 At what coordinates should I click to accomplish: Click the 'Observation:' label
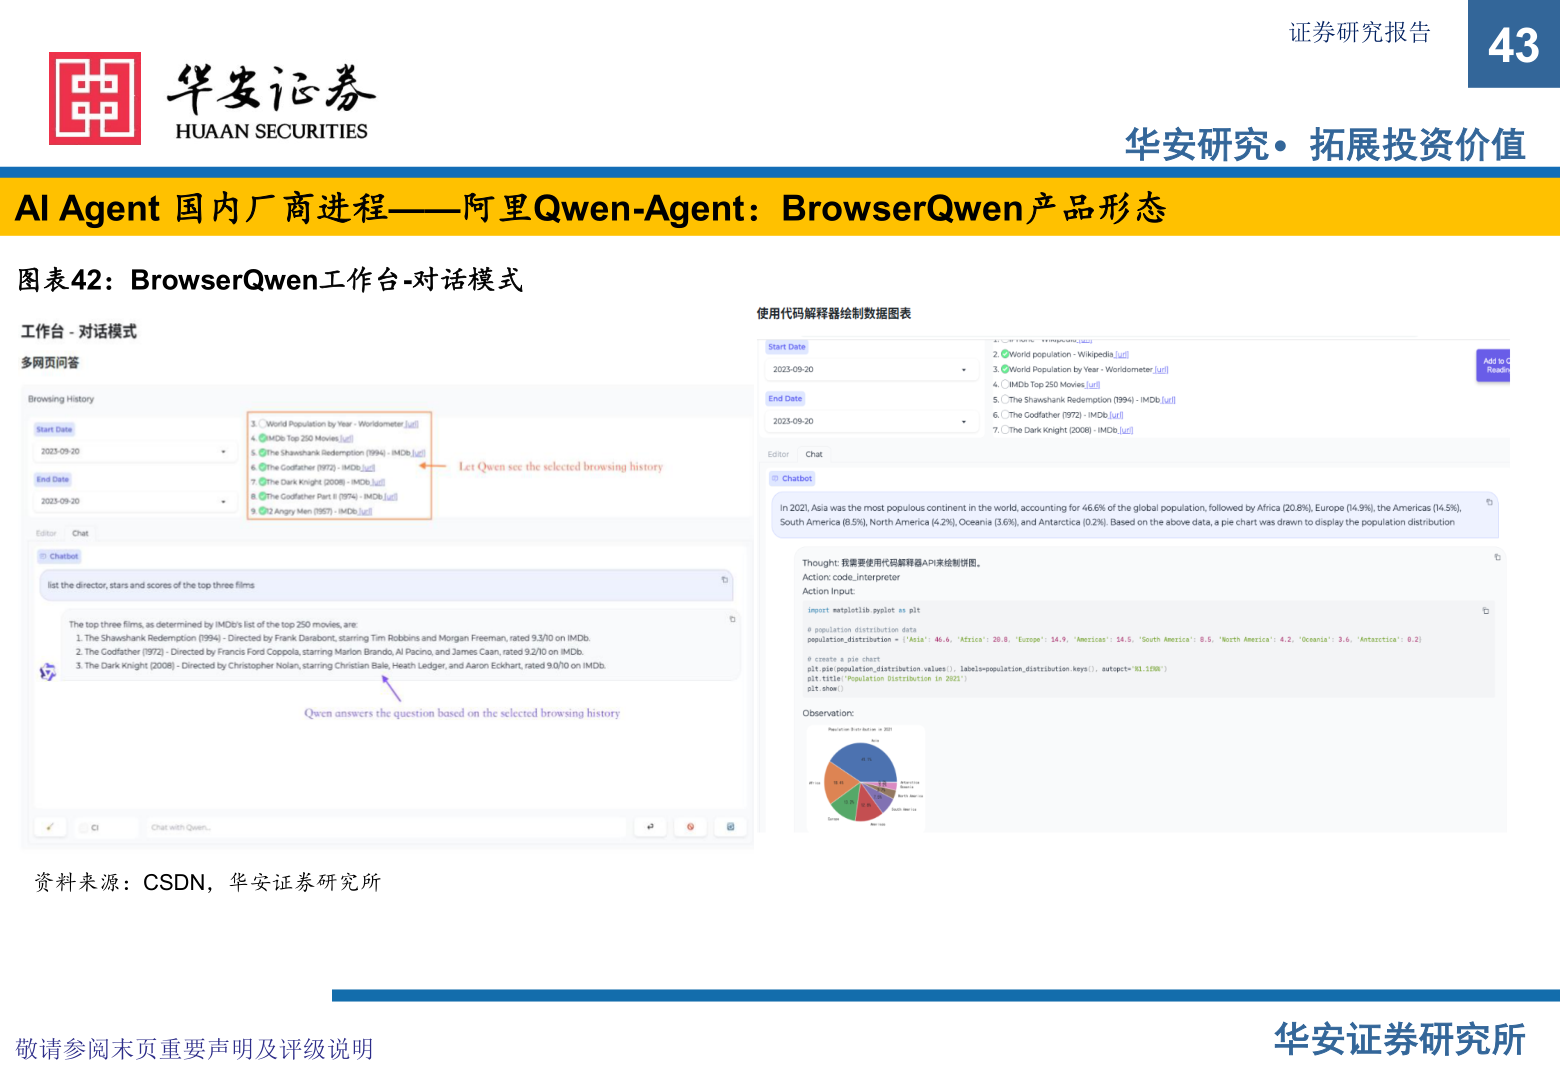coord(828,713)
